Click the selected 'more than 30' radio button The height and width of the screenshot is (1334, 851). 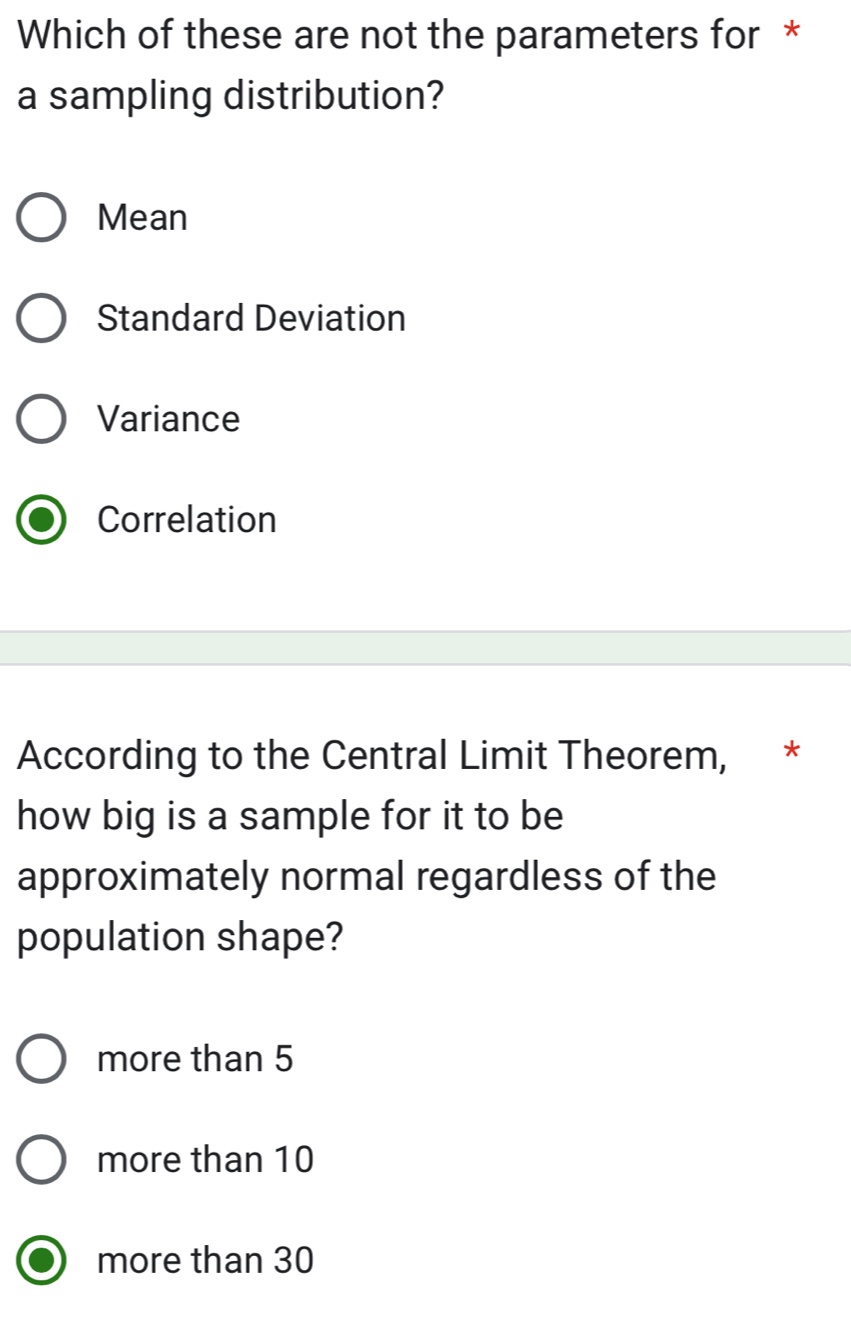tap(42, 1260)
